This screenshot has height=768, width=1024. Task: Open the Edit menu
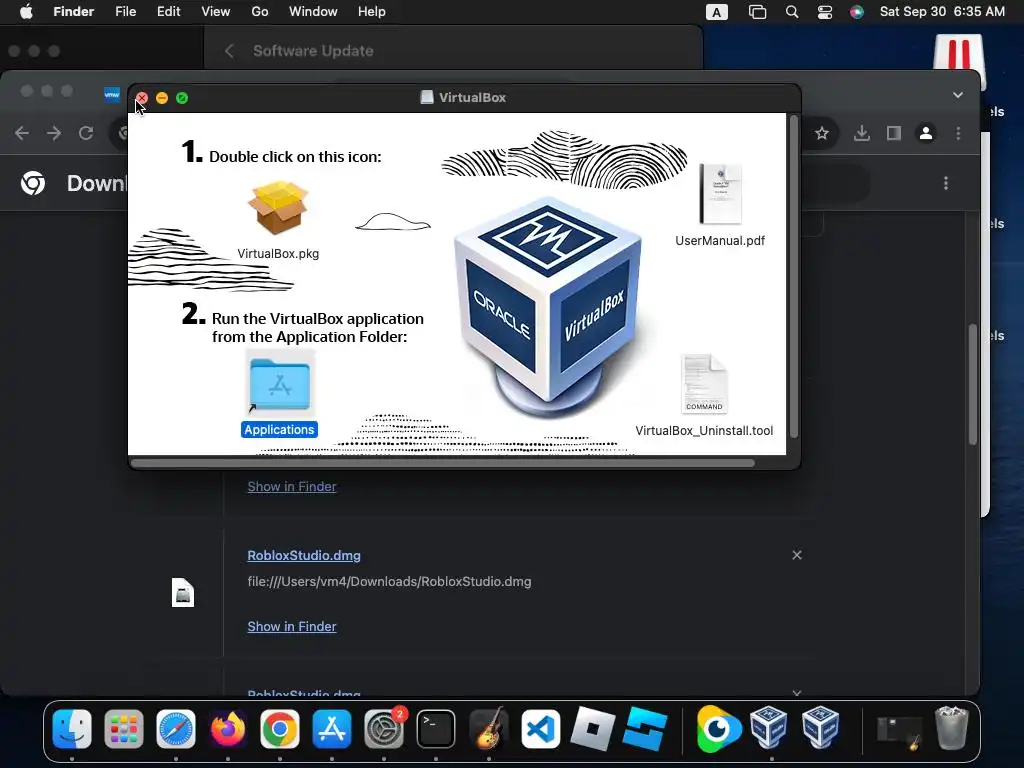click(168, 12)
